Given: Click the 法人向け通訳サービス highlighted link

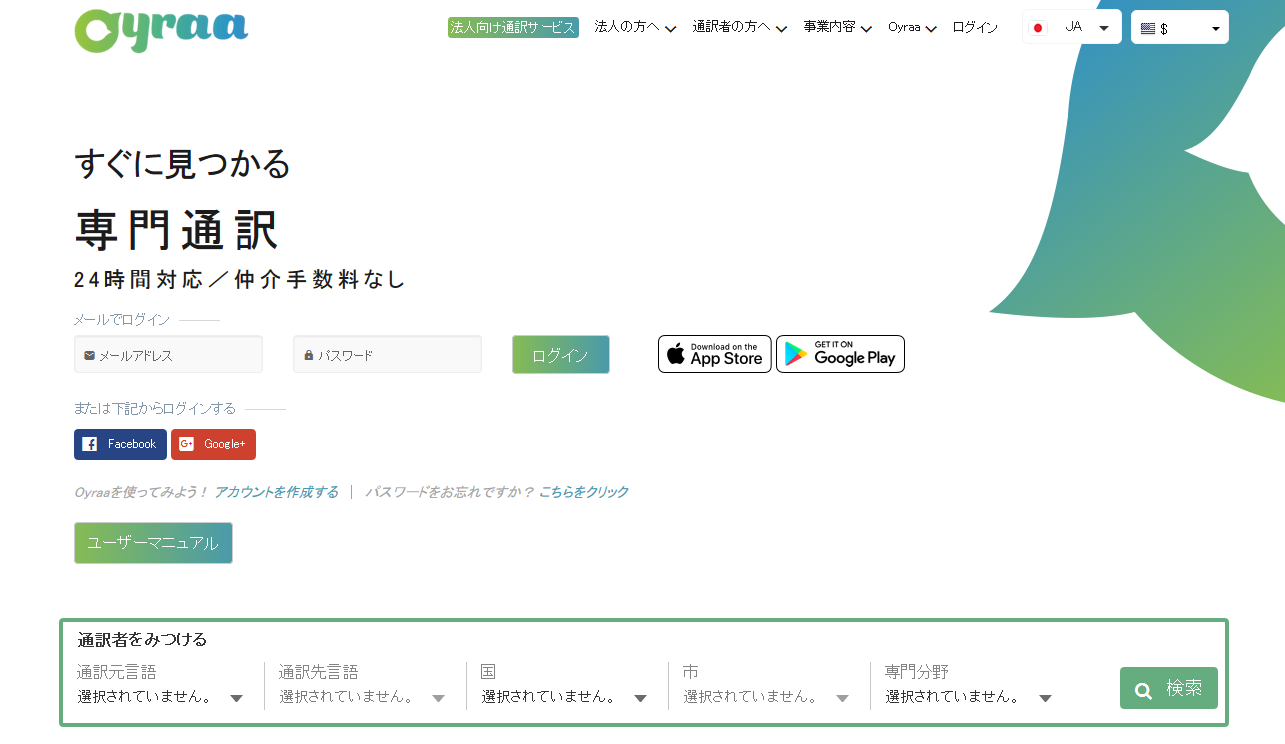Looking at the screenshot, I should pyautogui.click(x=513, y=27).
